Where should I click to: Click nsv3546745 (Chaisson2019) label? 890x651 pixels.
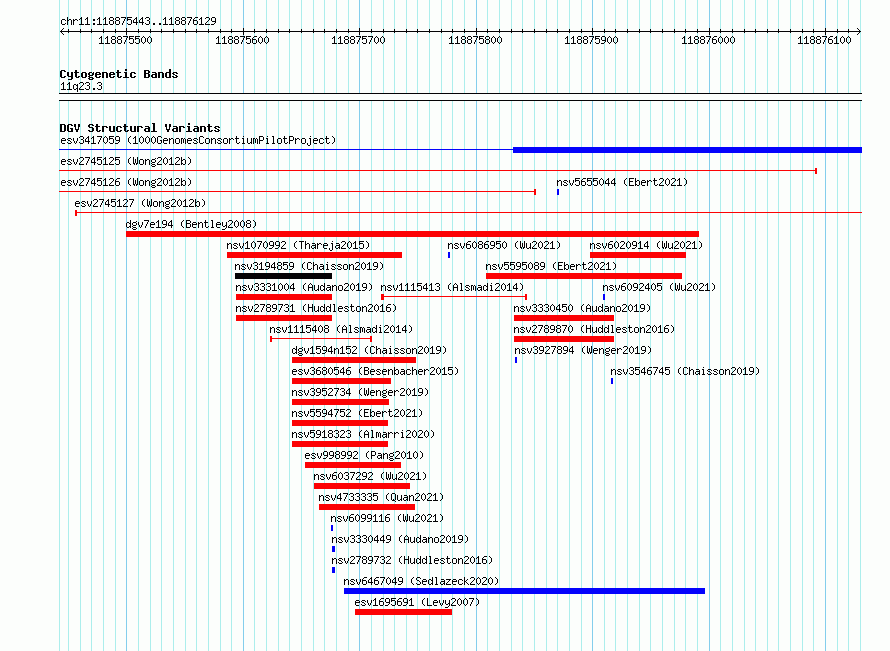point(685,371)
